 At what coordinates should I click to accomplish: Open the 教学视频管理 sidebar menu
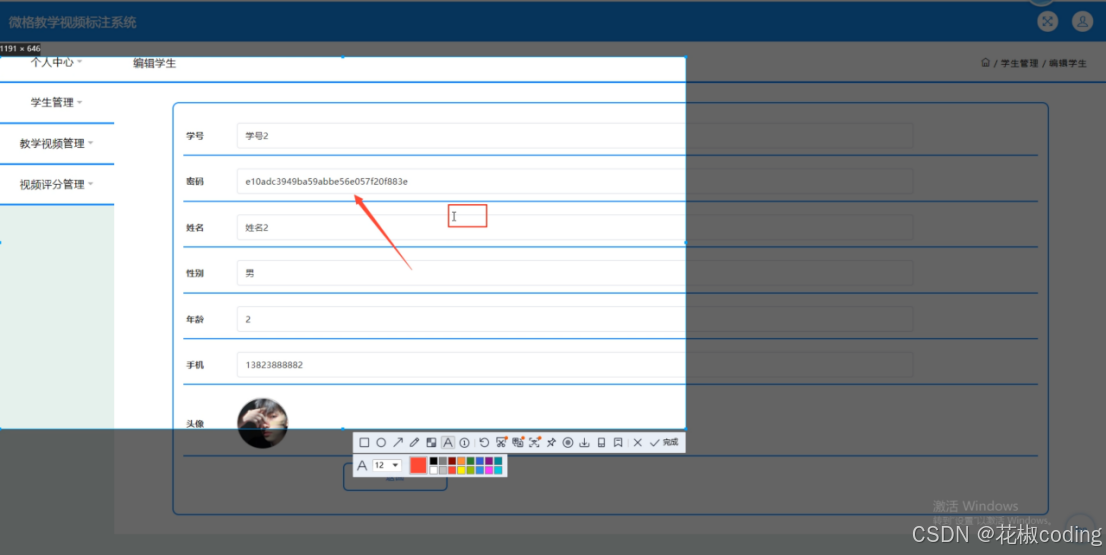pos(56,143)
